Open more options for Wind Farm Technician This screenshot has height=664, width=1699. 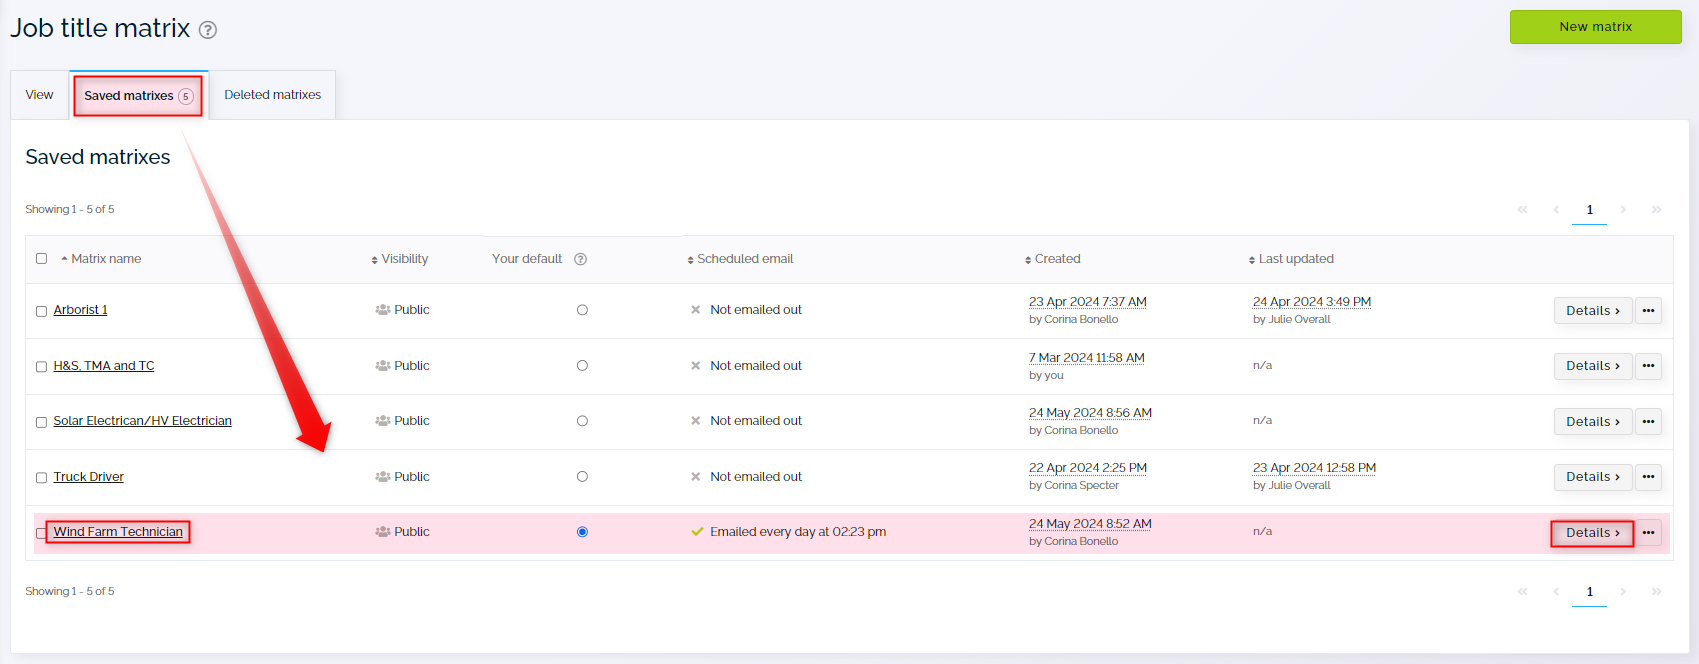click(1648, 533)
